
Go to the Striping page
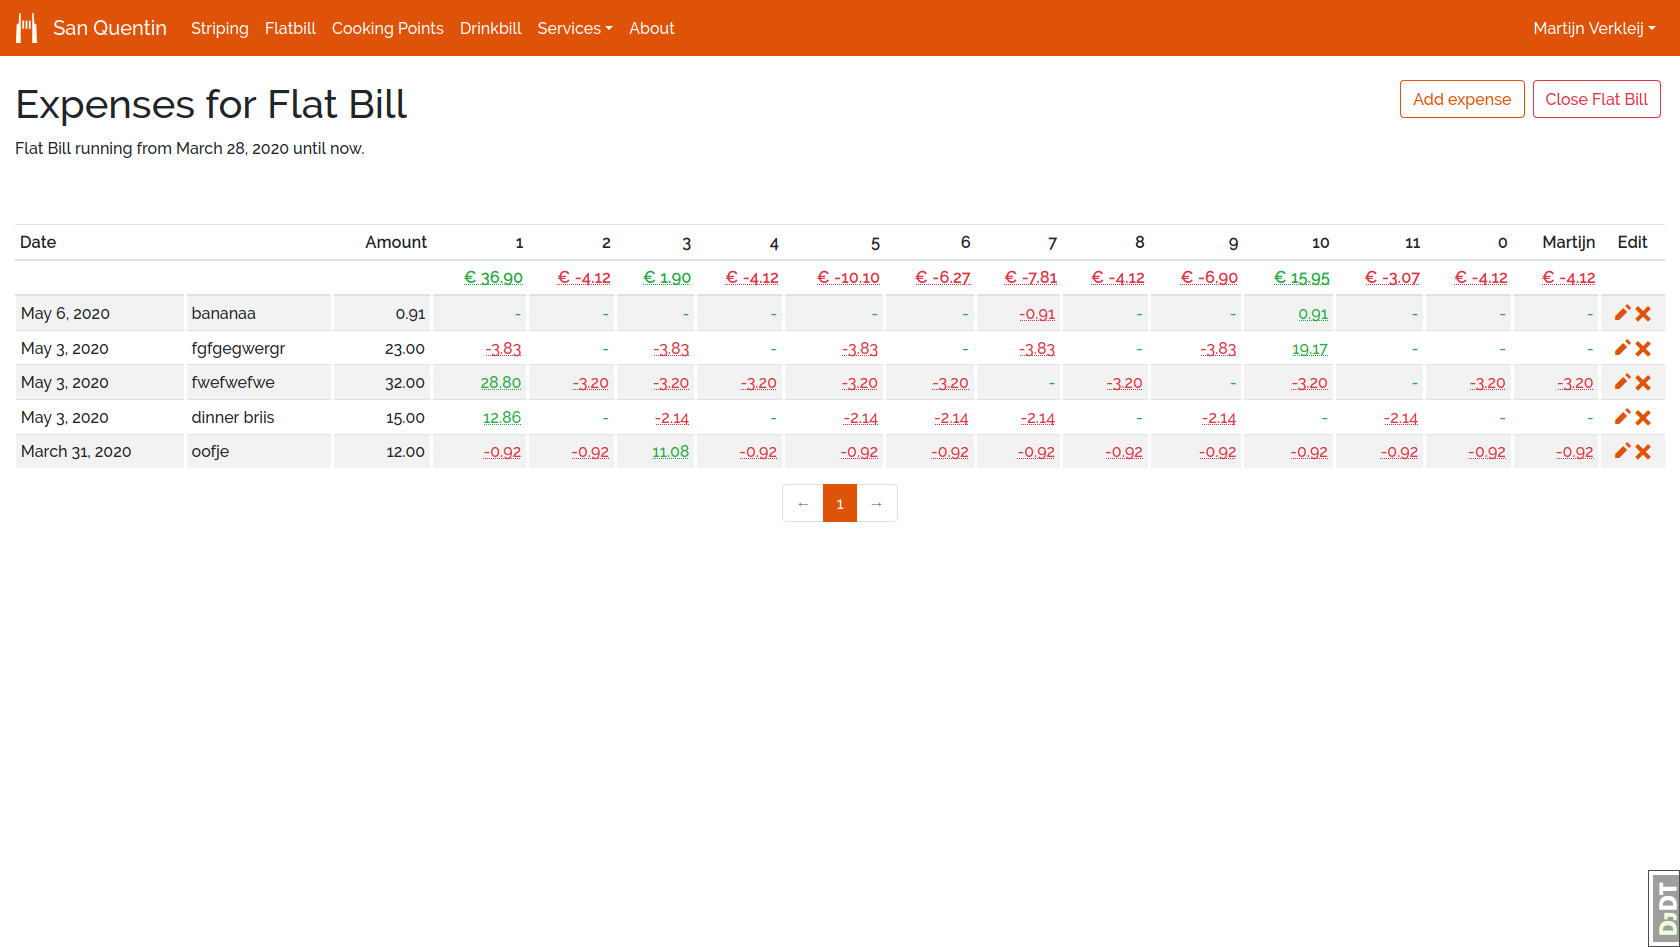219,28
